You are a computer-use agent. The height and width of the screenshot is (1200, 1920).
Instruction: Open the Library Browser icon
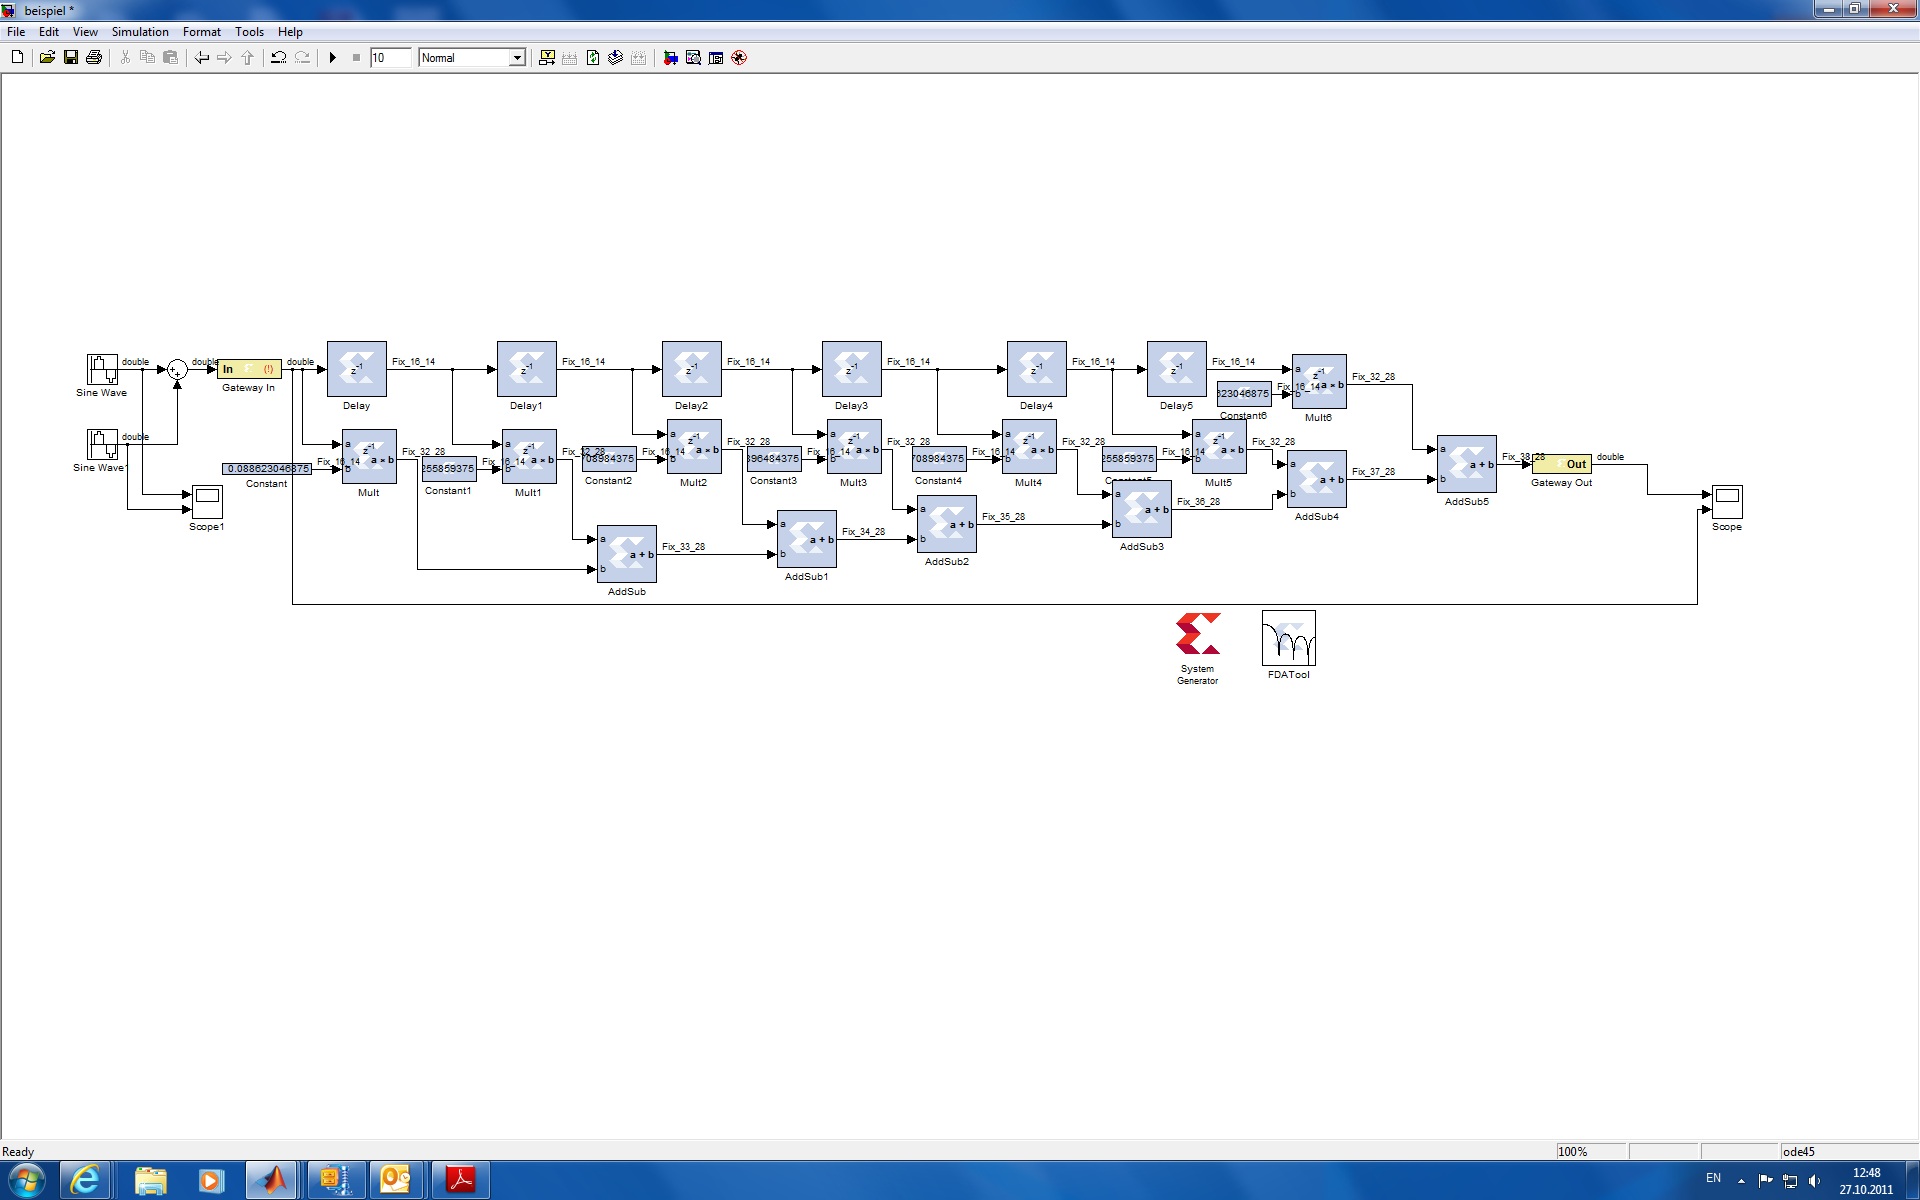point(670,57)
